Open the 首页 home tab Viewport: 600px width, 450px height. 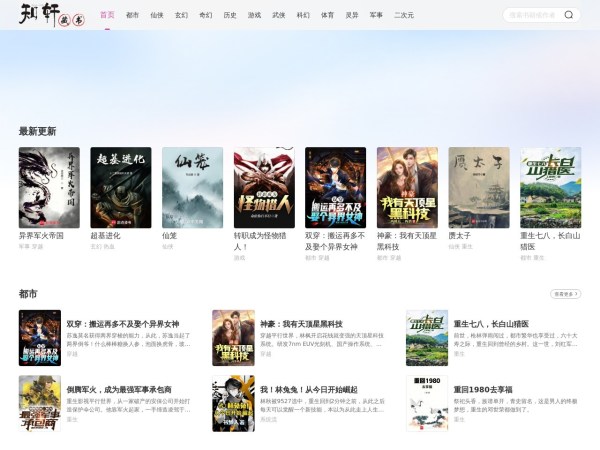(x=107, y=16)
